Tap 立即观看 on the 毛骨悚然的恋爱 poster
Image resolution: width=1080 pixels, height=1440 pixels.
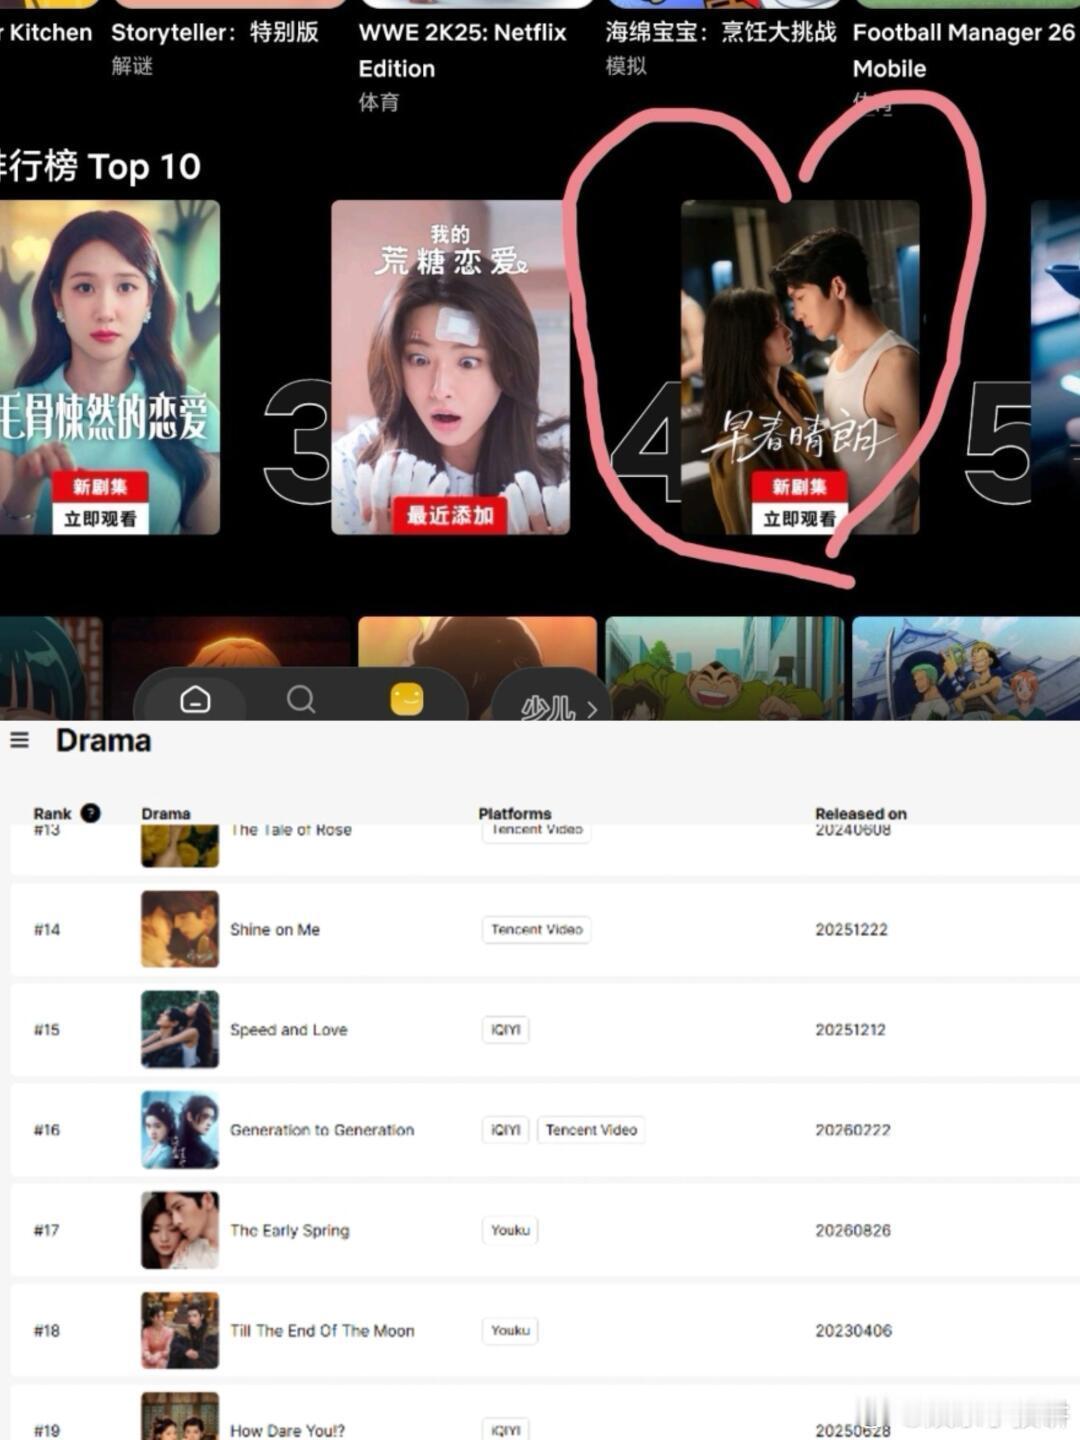[x=100, y=518]
